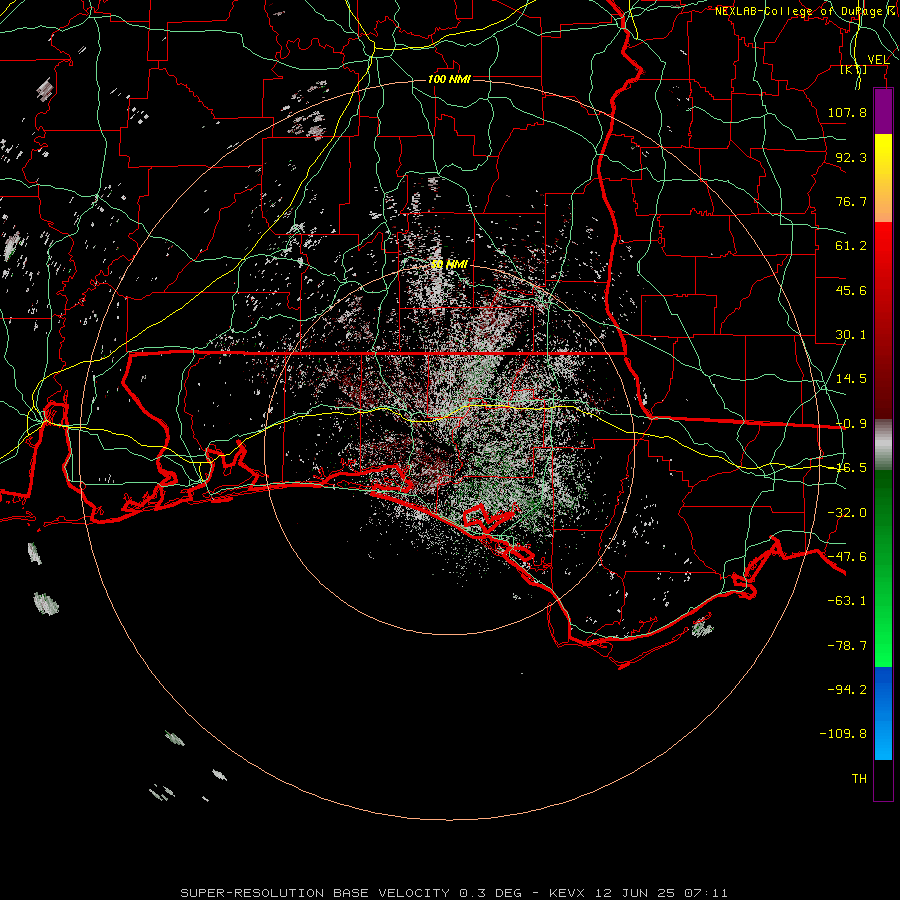The height and width of the screenshot is (900, 900).
Task: Select the -0.9 legend value
Action: [x=851, y=424]
